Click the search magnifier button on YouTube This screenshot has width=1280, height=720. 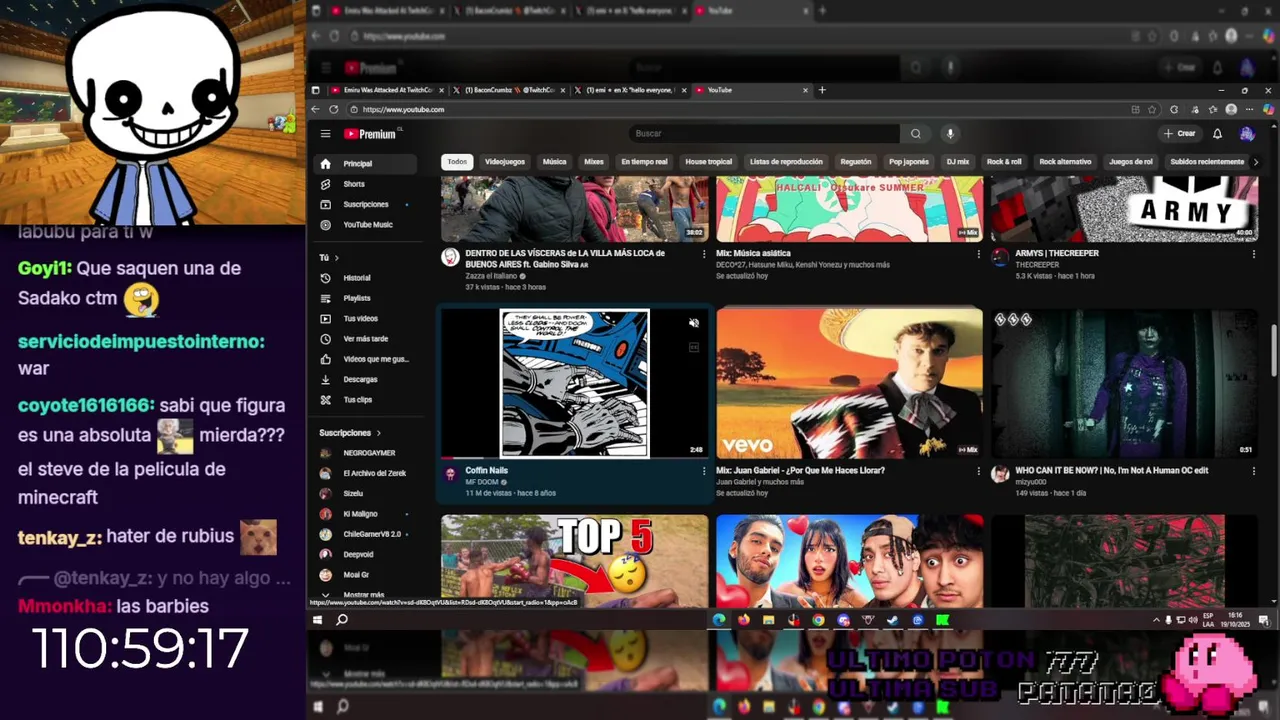click(x=915, y=134)
